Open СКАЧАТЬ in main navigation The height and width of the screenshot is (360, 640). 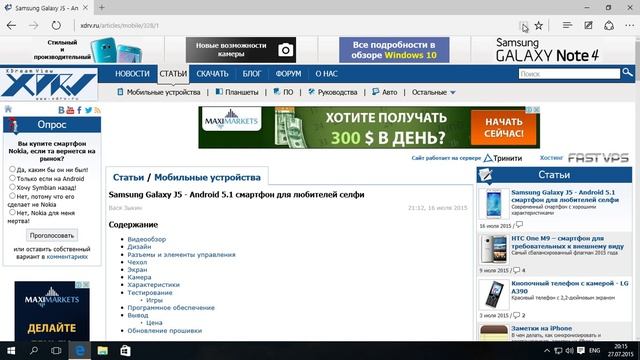[212, 74]
